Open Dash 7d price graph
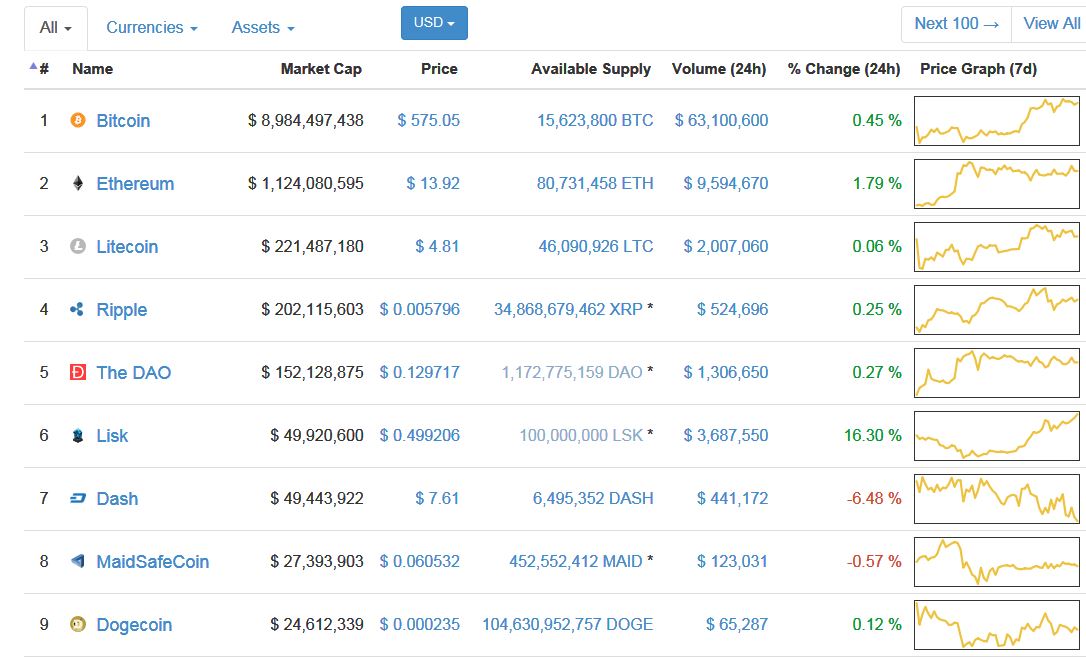Image resolution: width=1086 pixels, height=659 pixels. (x=997, y=499)
